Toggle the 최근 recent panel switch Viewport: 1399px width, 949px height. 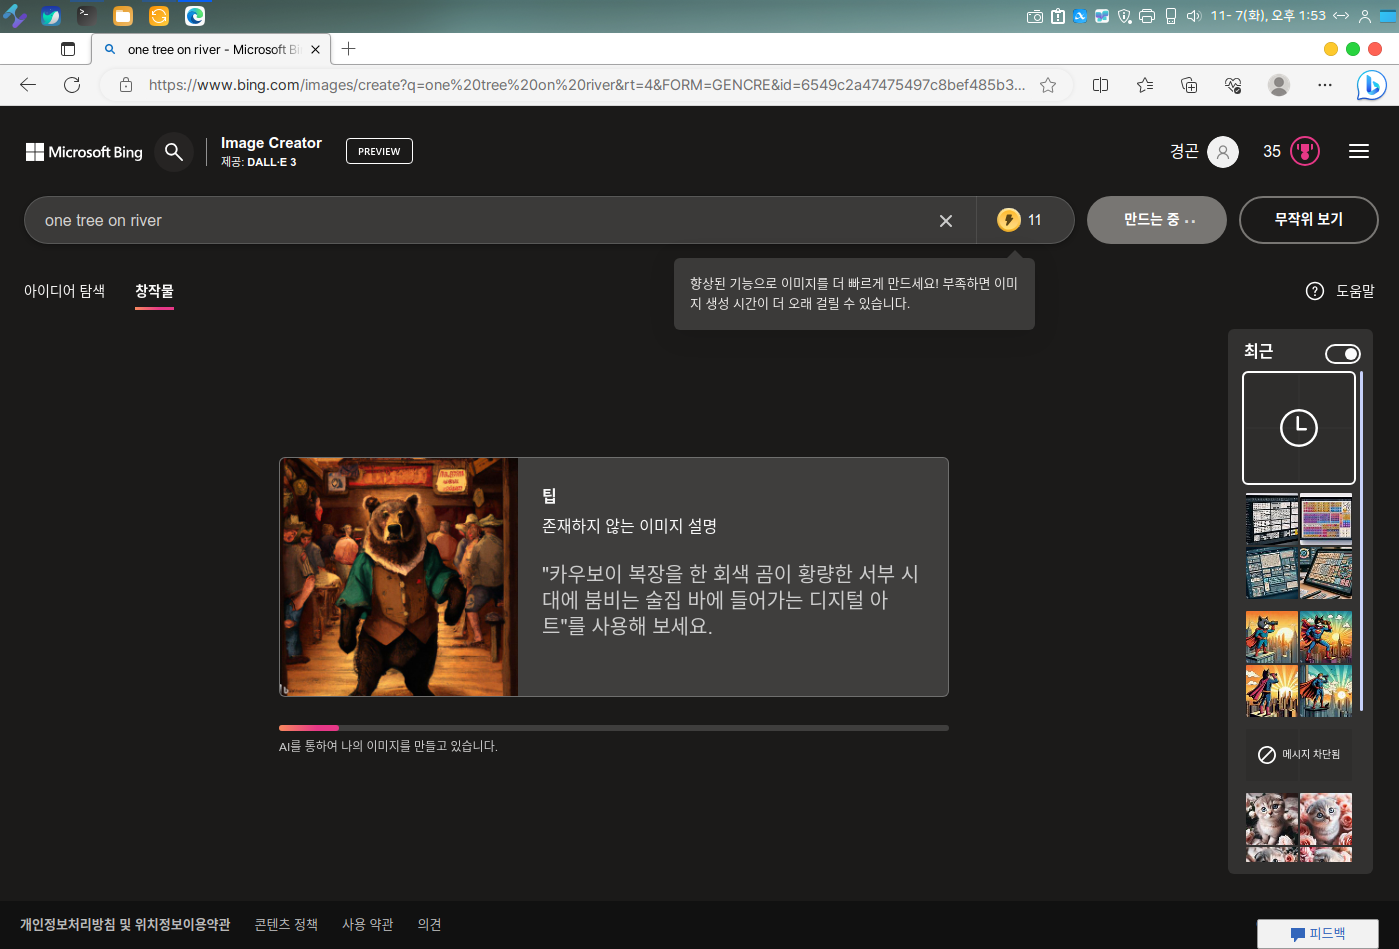click(x=1342, y=354)
